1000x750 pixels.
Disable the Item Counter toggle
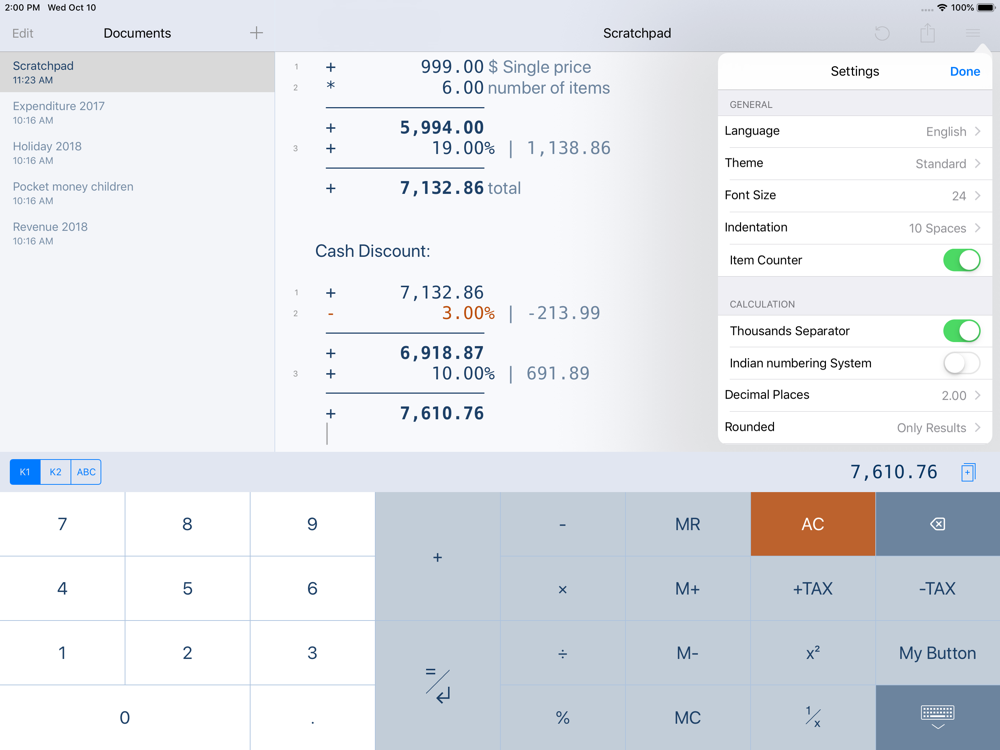pyautogui.click(x=961, y=260)
